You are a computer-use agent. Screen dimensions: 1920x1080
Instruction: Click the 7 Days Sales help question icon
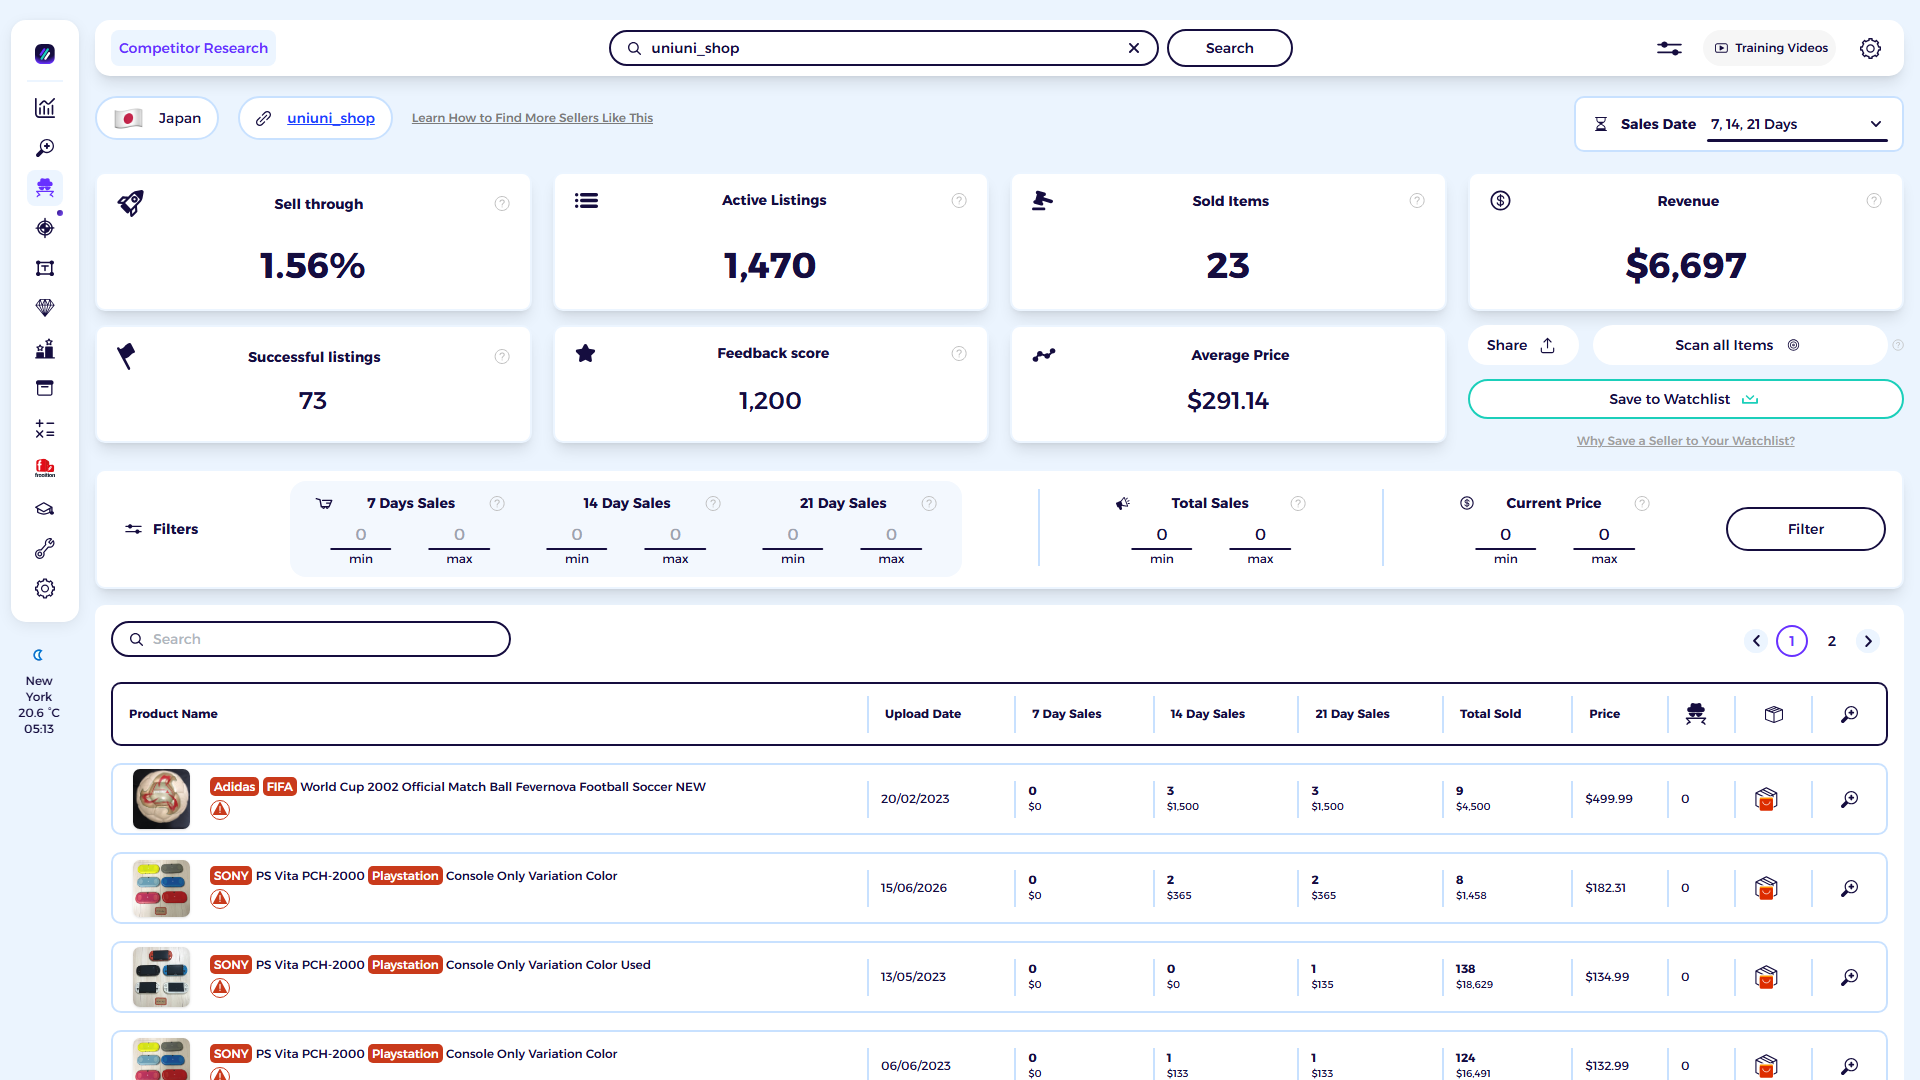[x=497, y=504]
